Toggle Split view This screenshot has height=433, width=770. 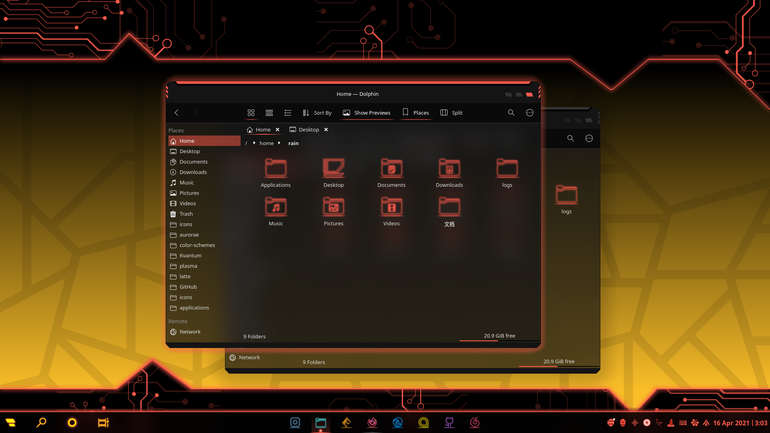451,113
